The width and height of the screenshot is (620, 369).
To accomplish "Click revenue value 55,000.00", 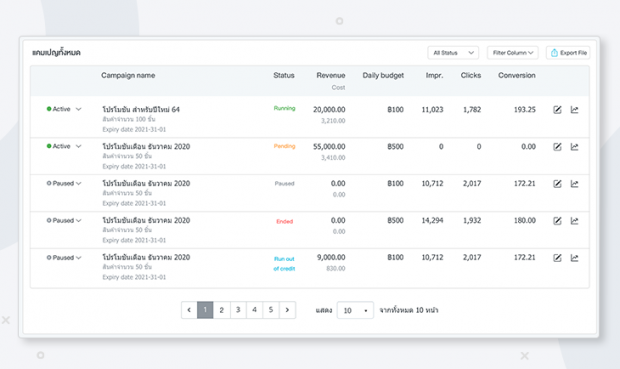I will tap(329, 147).
